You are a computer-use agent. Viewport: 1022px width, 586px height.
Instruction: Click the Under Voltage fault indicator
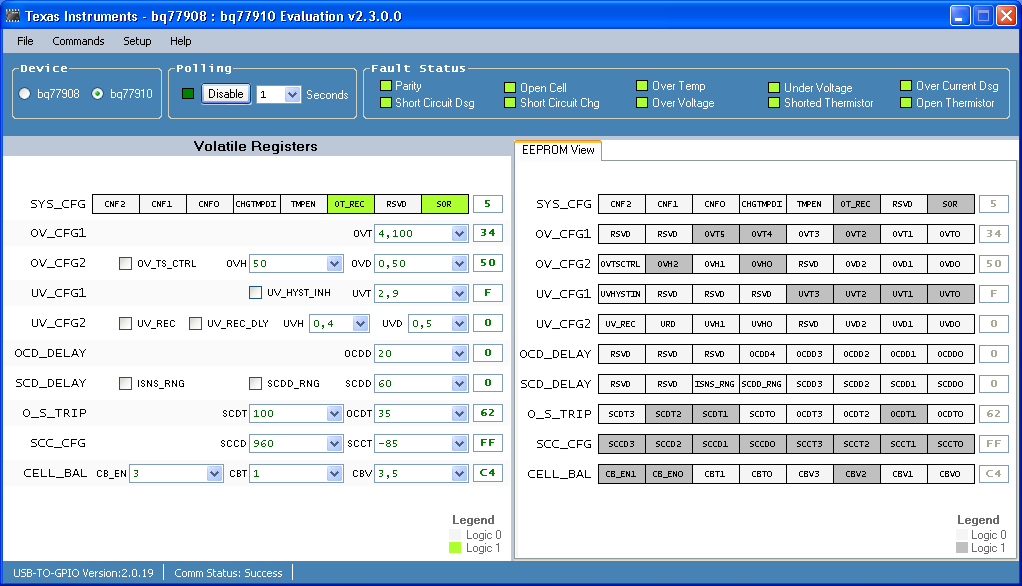(x=774, y=87)
